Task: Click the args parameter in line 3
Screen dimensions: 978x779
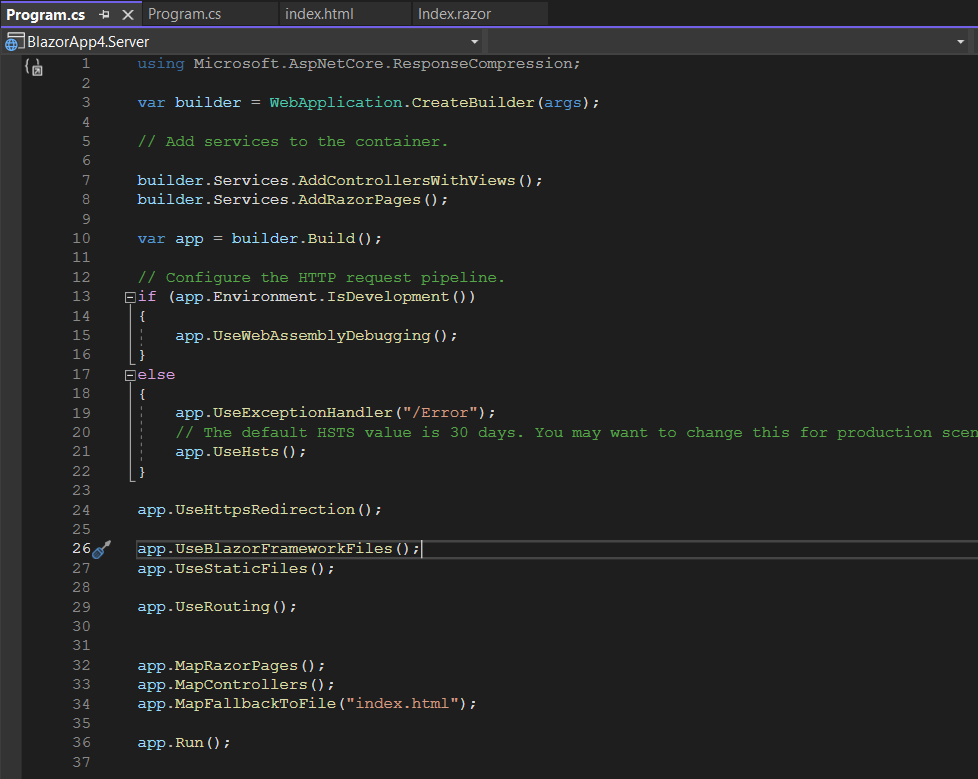Action: point(563,102)
